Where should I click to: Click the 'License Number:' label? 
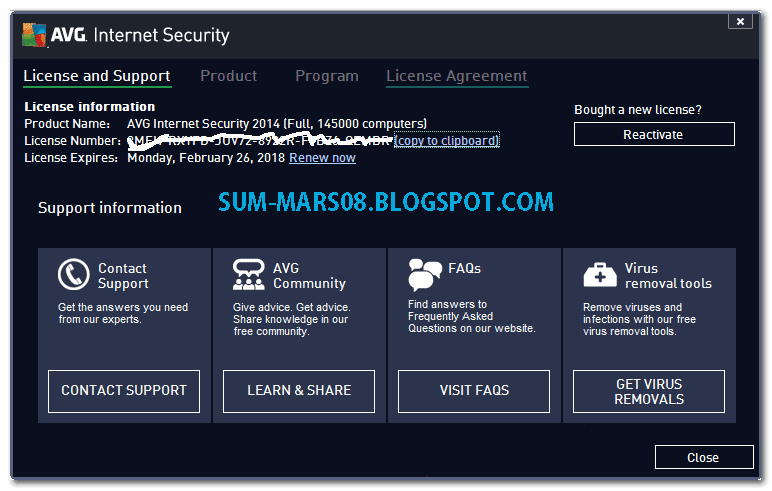[x=72, y=141]
